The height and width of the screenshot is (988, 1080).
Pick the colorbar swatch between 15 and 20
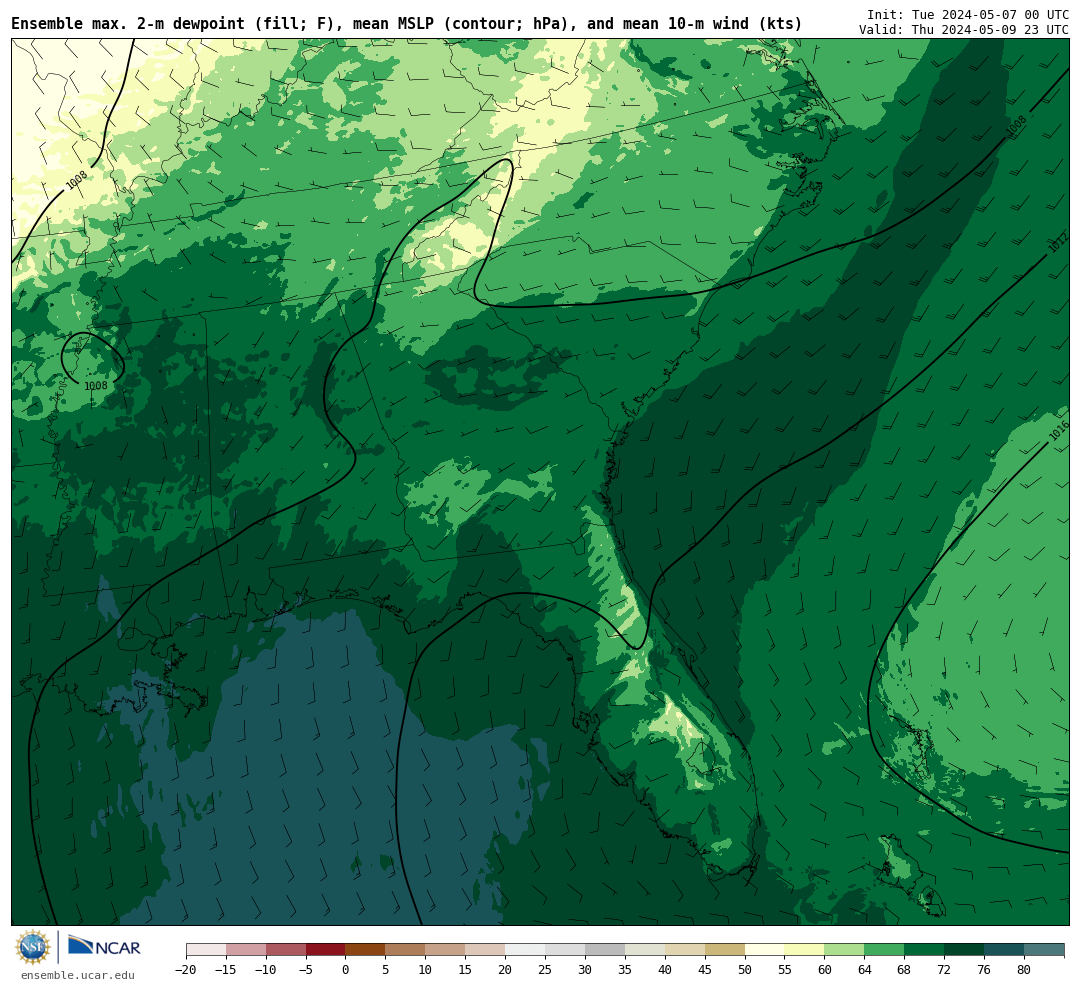[x=485, y=950]
